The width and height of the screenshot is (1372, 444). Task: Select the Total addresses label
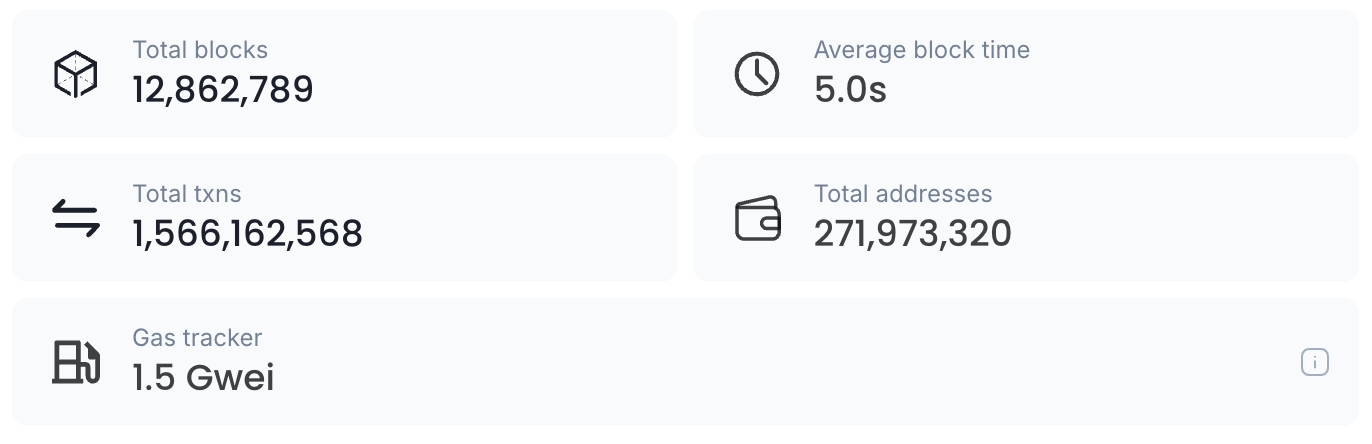pyautogui.click(x=902, y=194)
